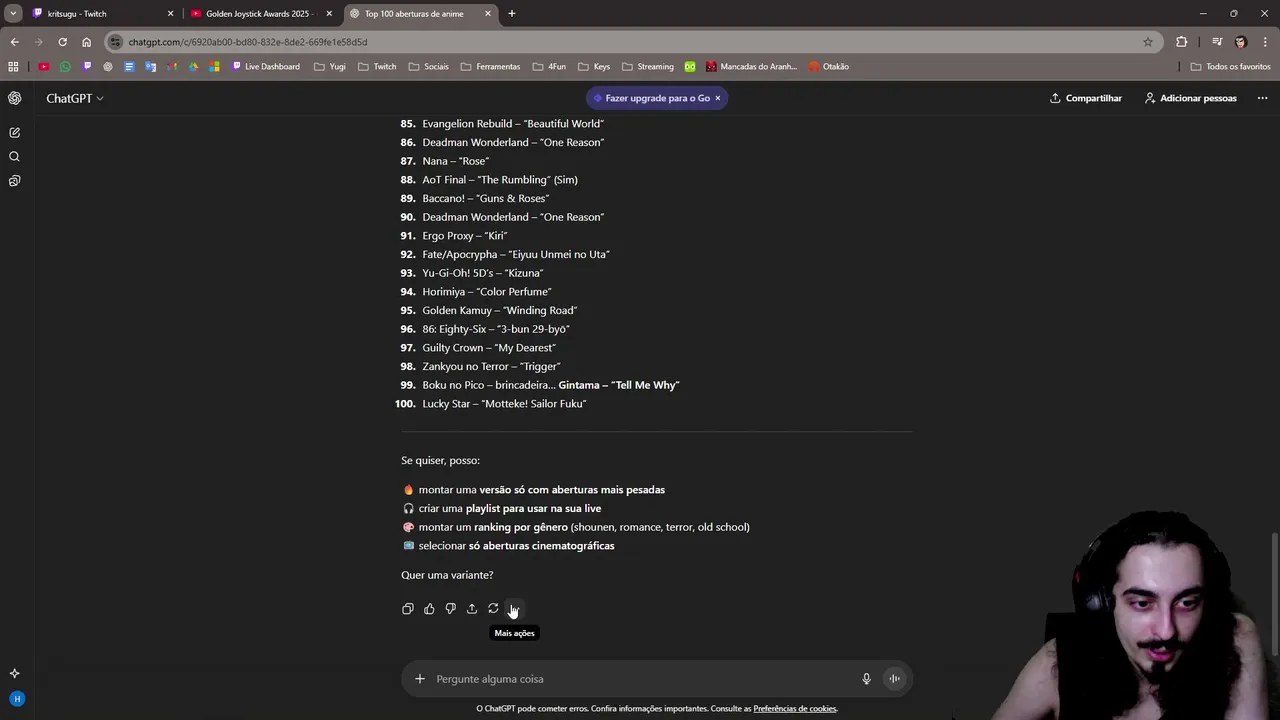The height and width of the screenshot is (720, 1280).
Task: Open the Mancadas do Aranh... bookmark
Action: pos(751,67)
